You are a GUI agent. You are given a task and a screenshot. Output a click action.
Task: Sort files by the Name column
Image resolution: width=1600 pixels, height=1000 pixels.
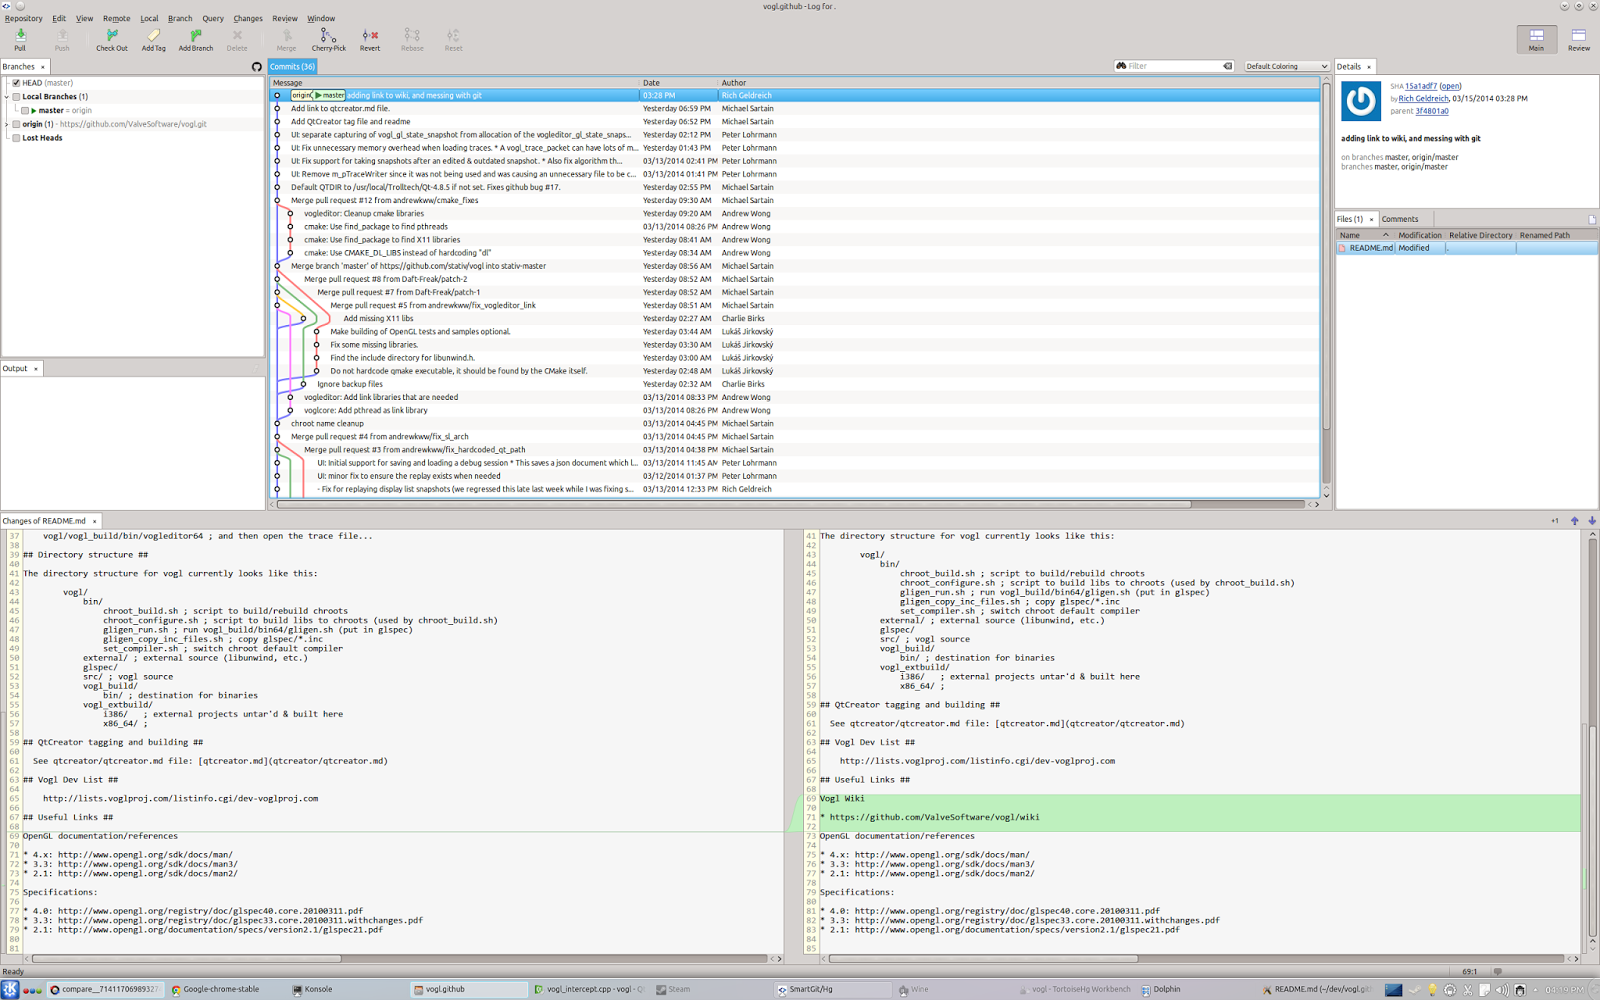coord(1364,235)
